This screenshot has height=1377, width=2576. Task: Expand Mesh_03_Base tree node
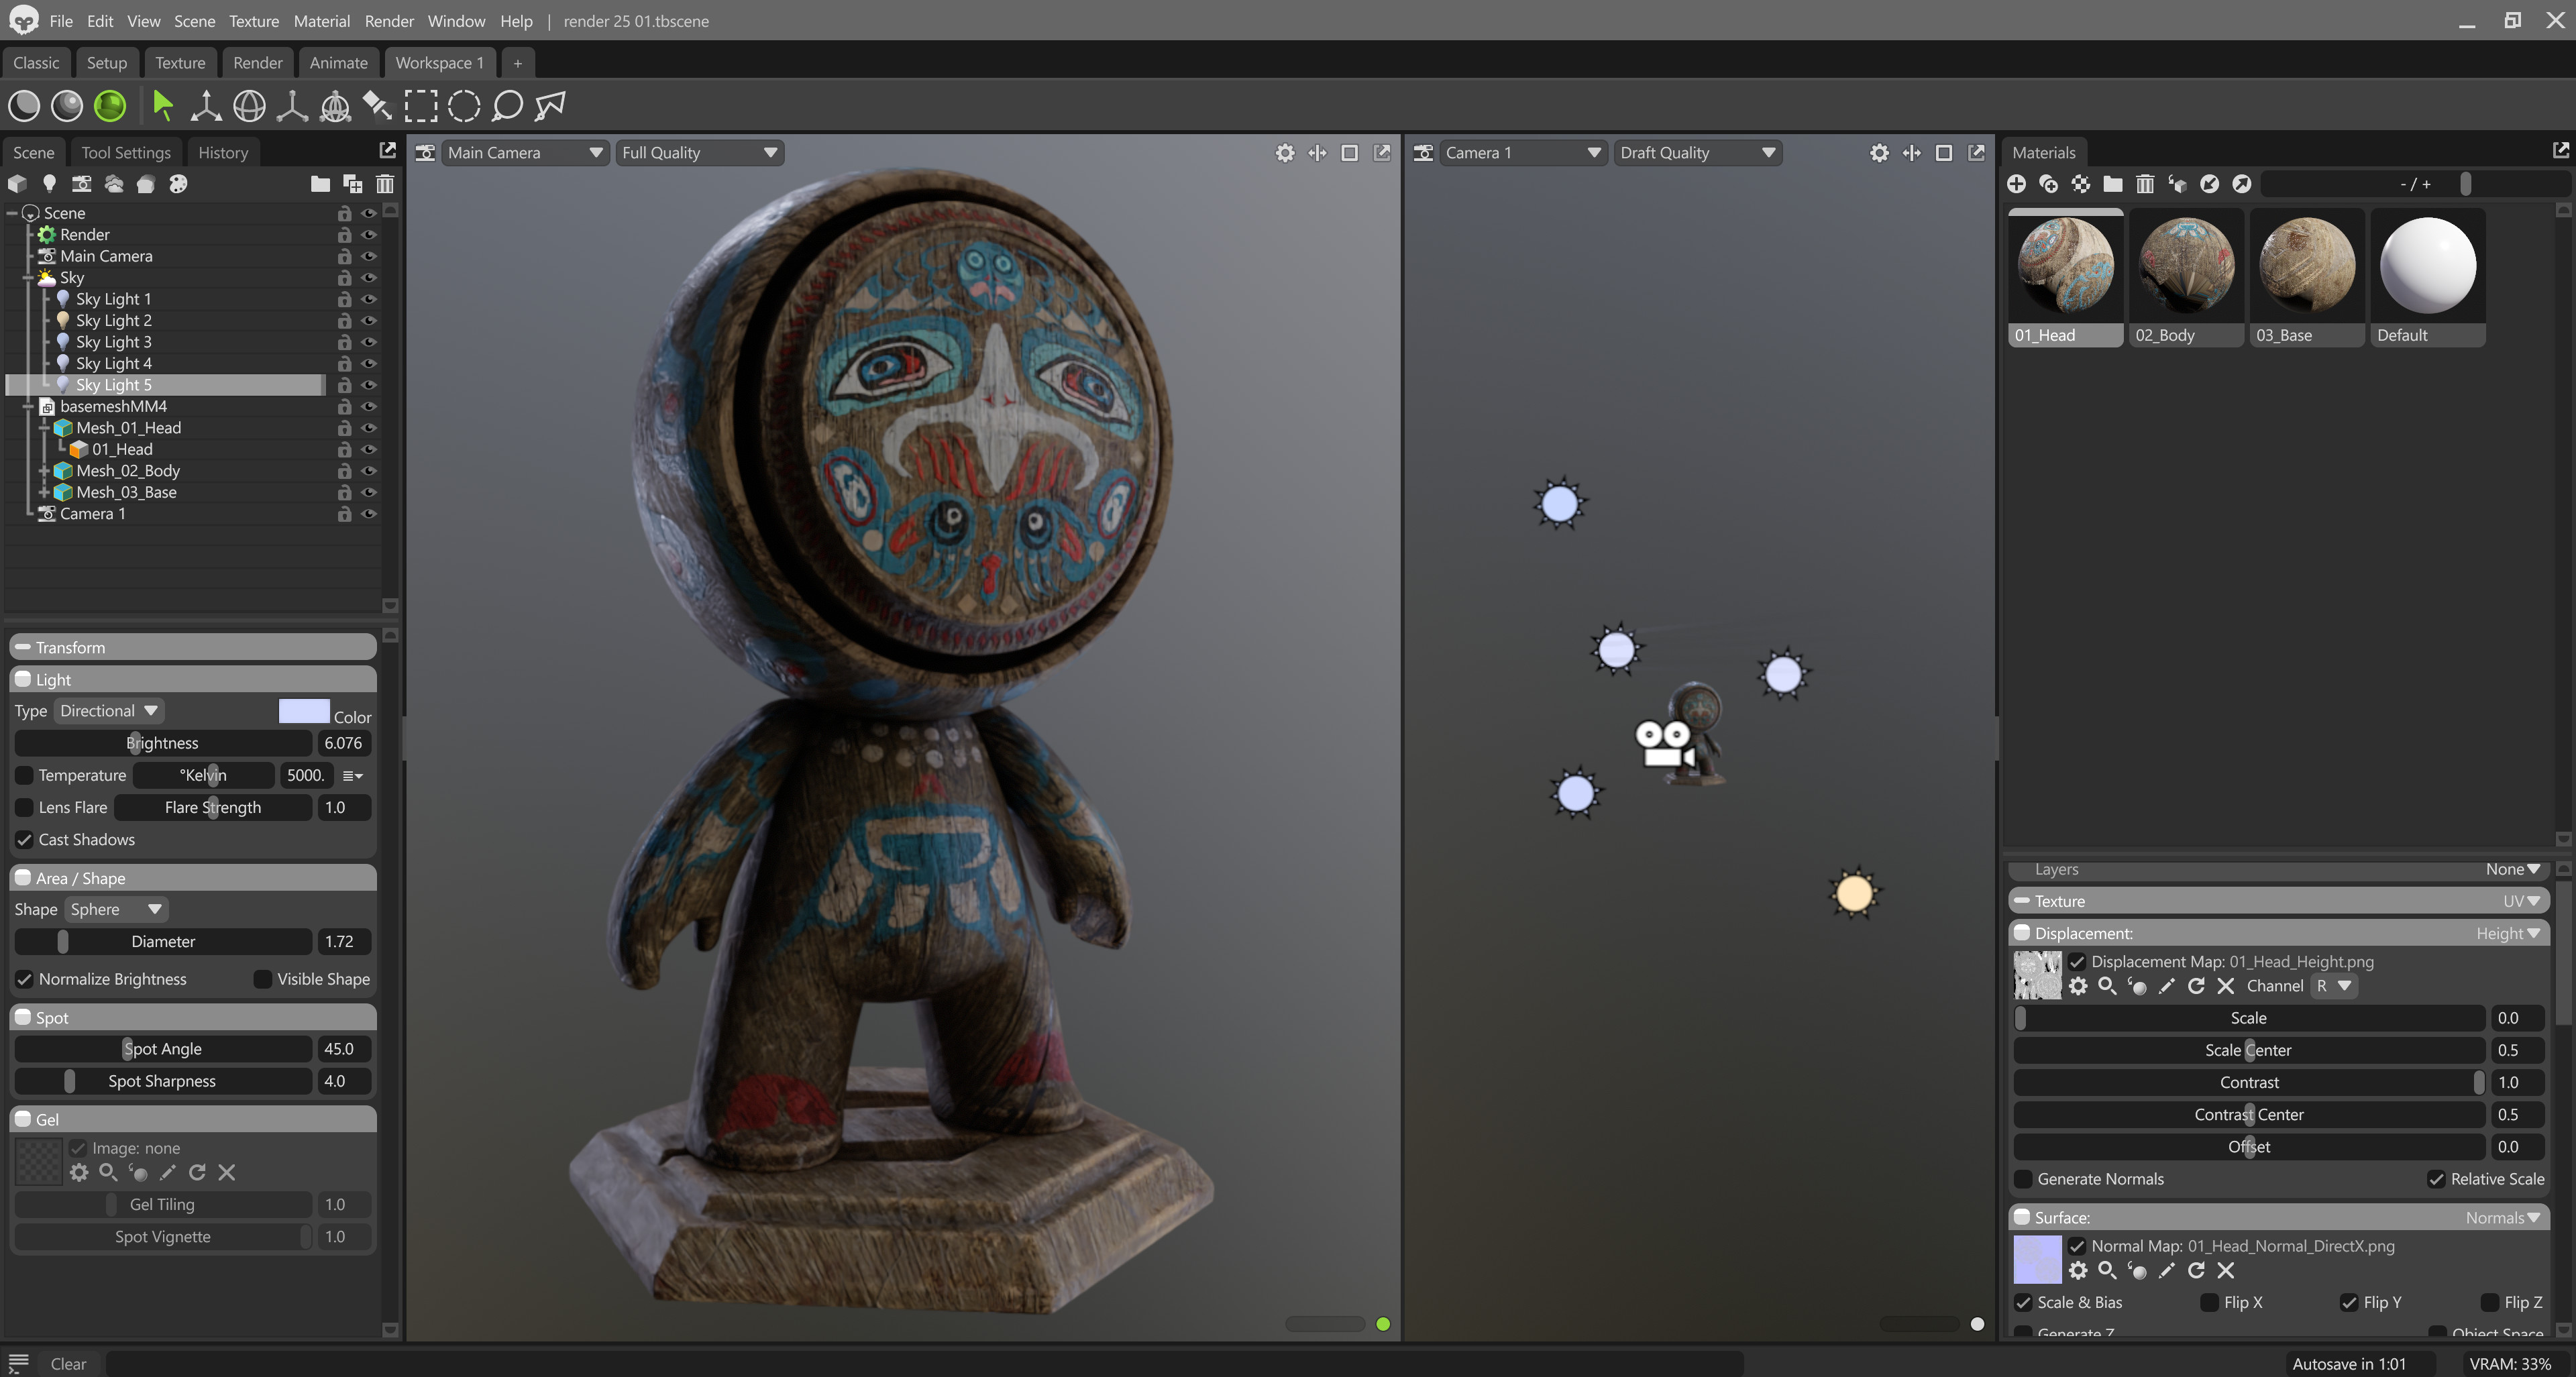point(44,492)
